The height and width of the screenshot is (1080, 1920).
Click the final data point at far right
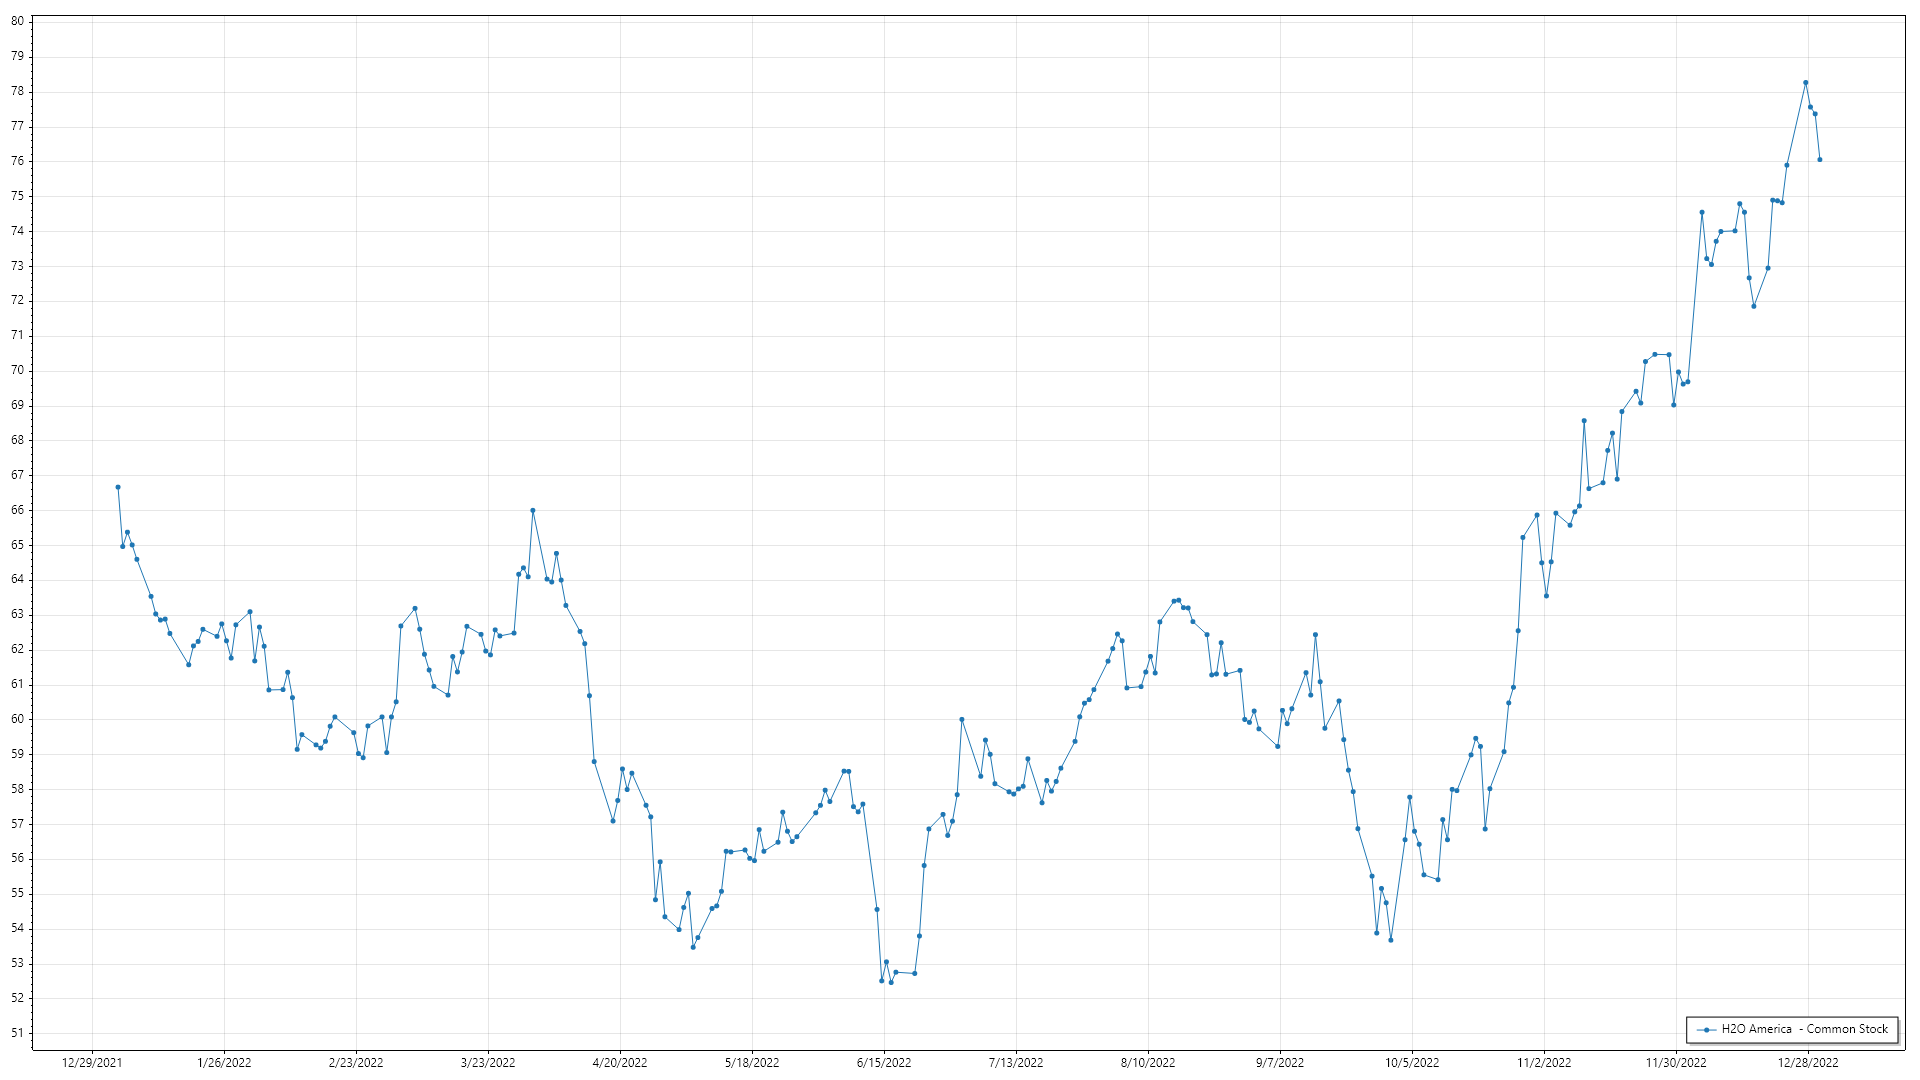coord(1820,160)
